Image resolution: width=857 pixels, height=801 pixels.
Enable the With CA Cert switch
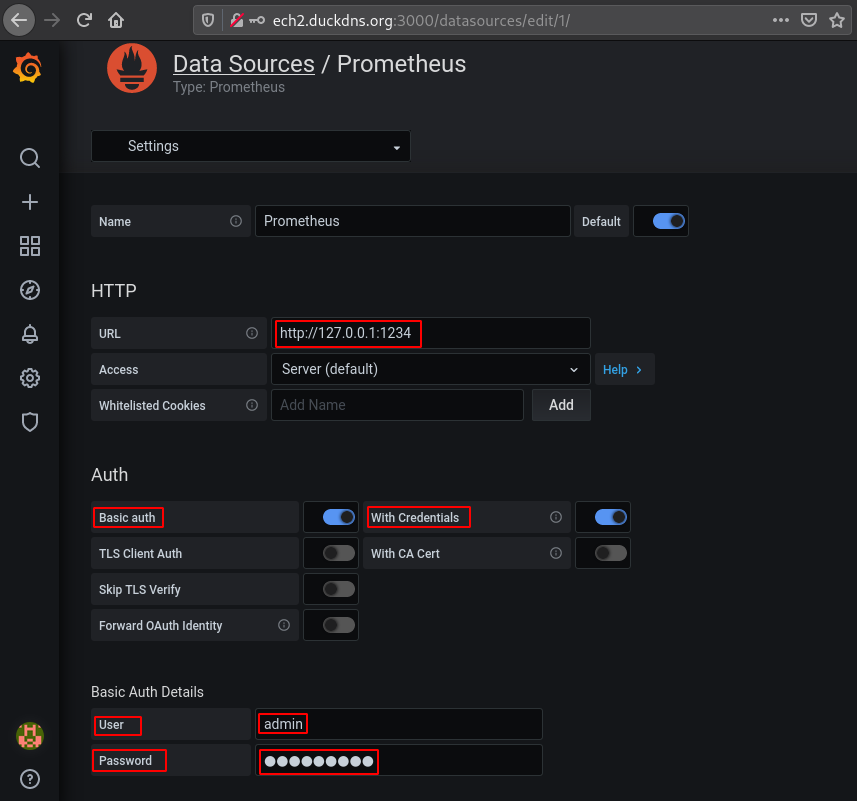click(x=611, y=553)
